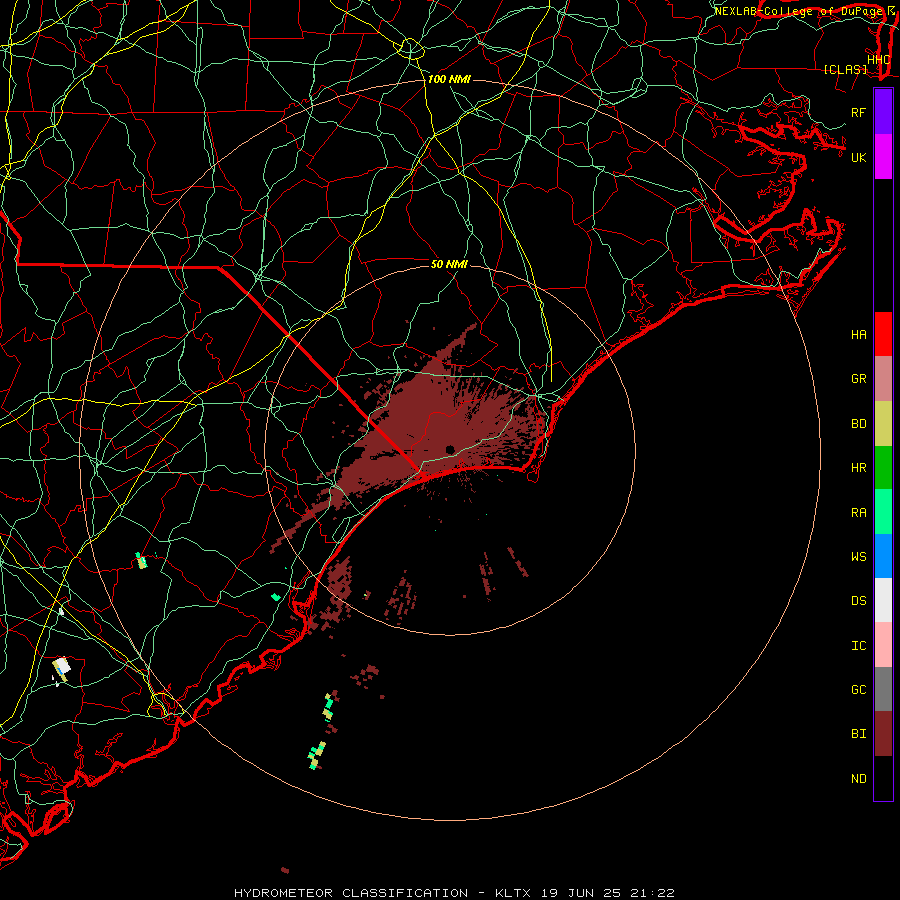Click the ND legend label
The width and height of the screenshot is (900, 900).
click(859, 779)
